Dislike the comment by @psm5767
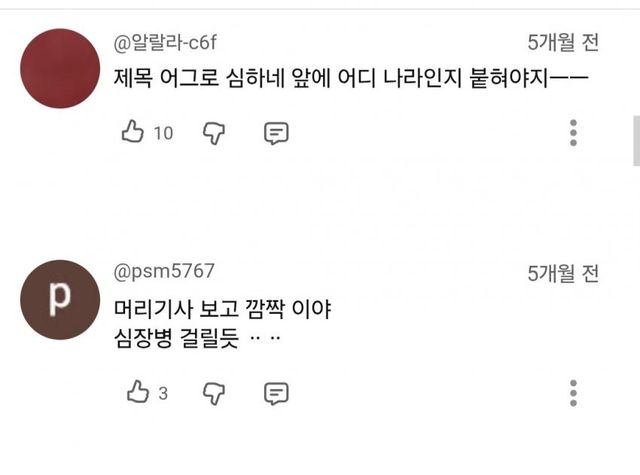This screenshot has width=640, height=475. (x=212, y=392)
